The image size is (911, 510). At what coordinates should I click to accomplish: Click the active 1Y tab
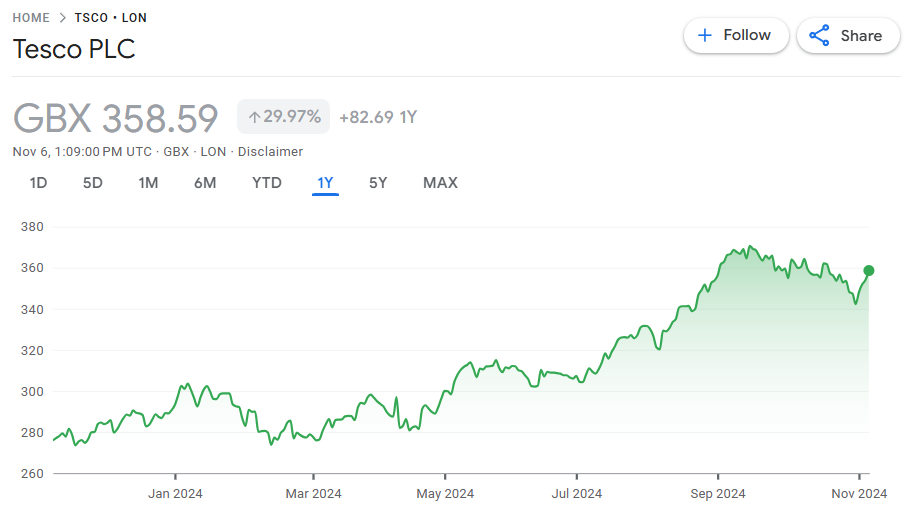pyautogui.click(x=325, y=183)
